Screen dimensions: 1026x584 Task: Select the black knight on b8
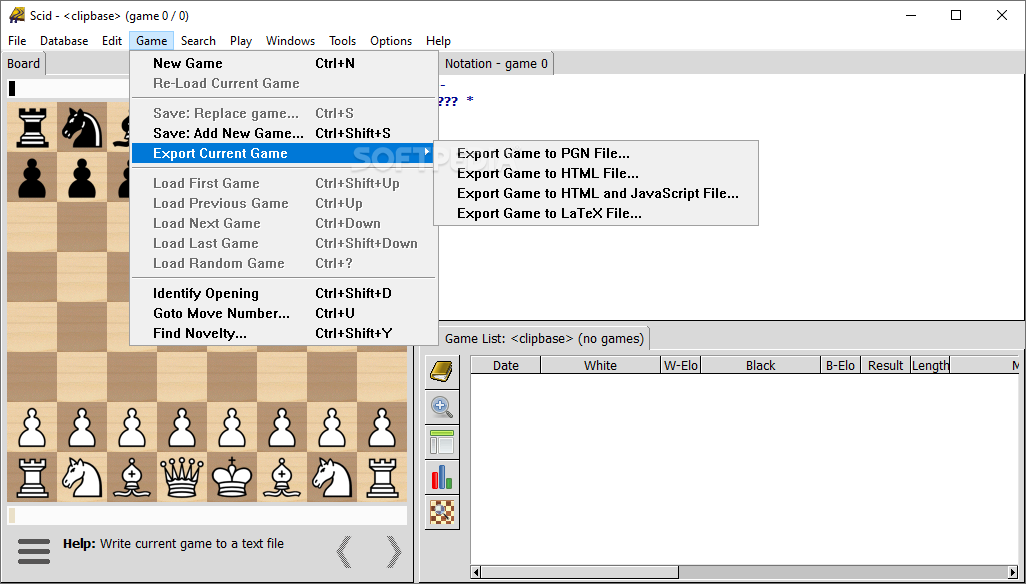point(82,127)
